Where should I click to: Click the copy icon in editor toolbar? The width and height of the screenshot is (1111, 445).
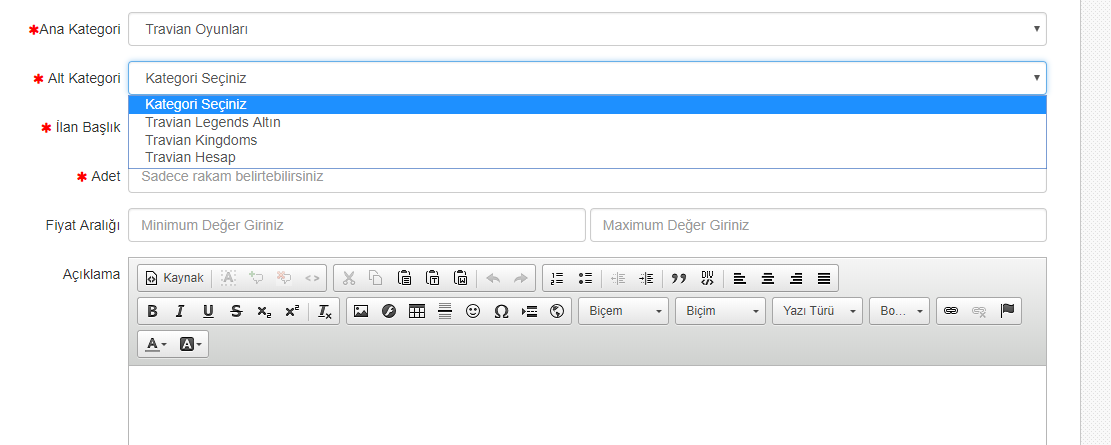(x=376, y=278)
